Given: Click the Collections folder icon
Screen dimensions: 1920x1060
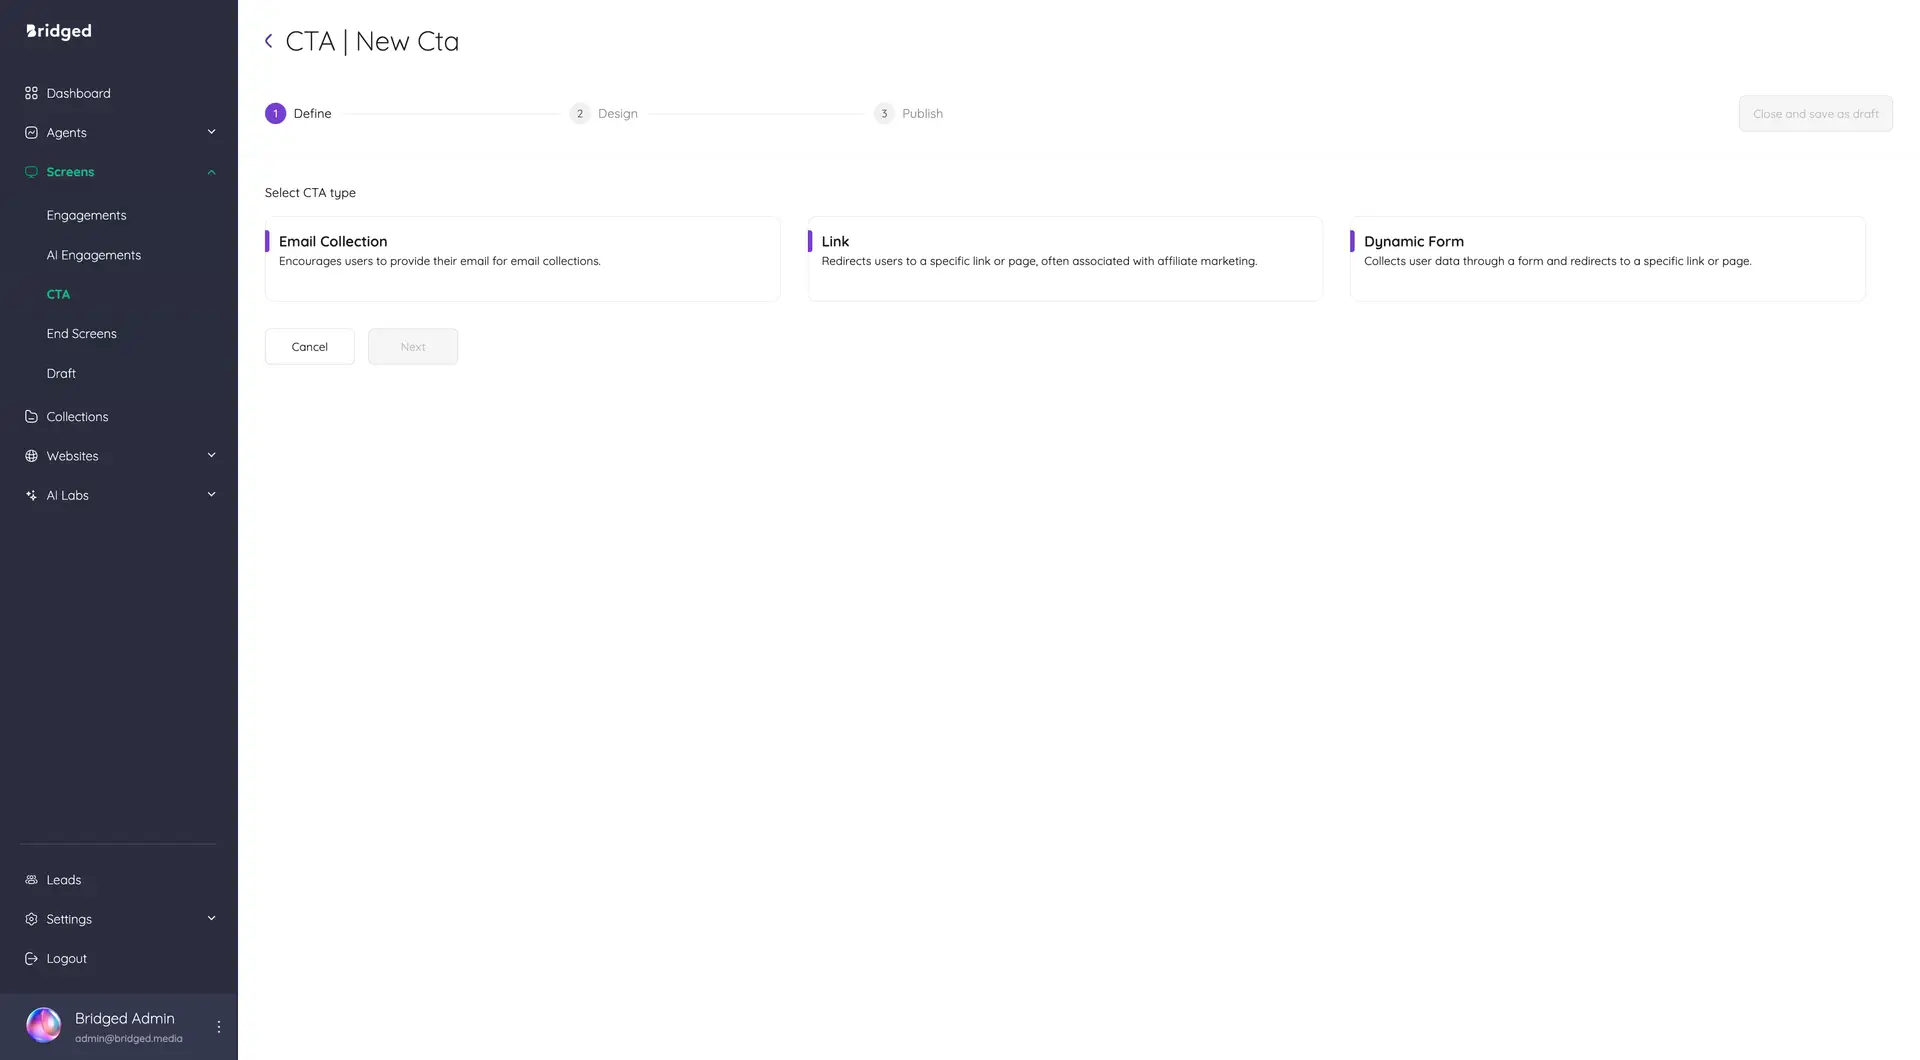Looking at the screenshot, I should [x=31, y=417].
